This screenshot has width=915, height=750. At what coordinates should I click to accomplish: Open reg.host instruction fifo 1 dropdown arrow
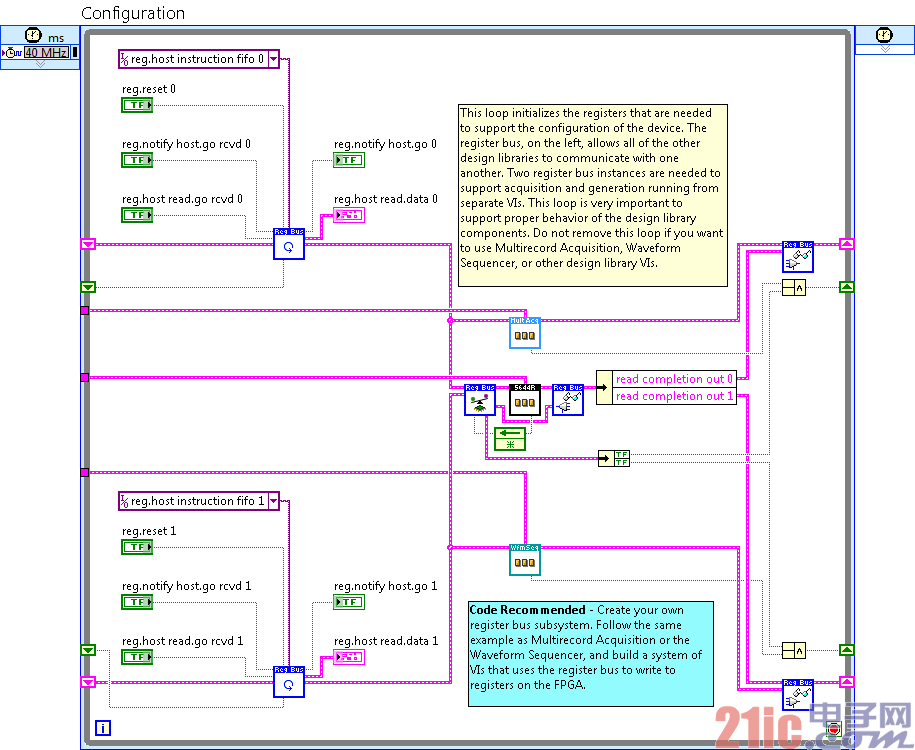click(x=273, y=501)
